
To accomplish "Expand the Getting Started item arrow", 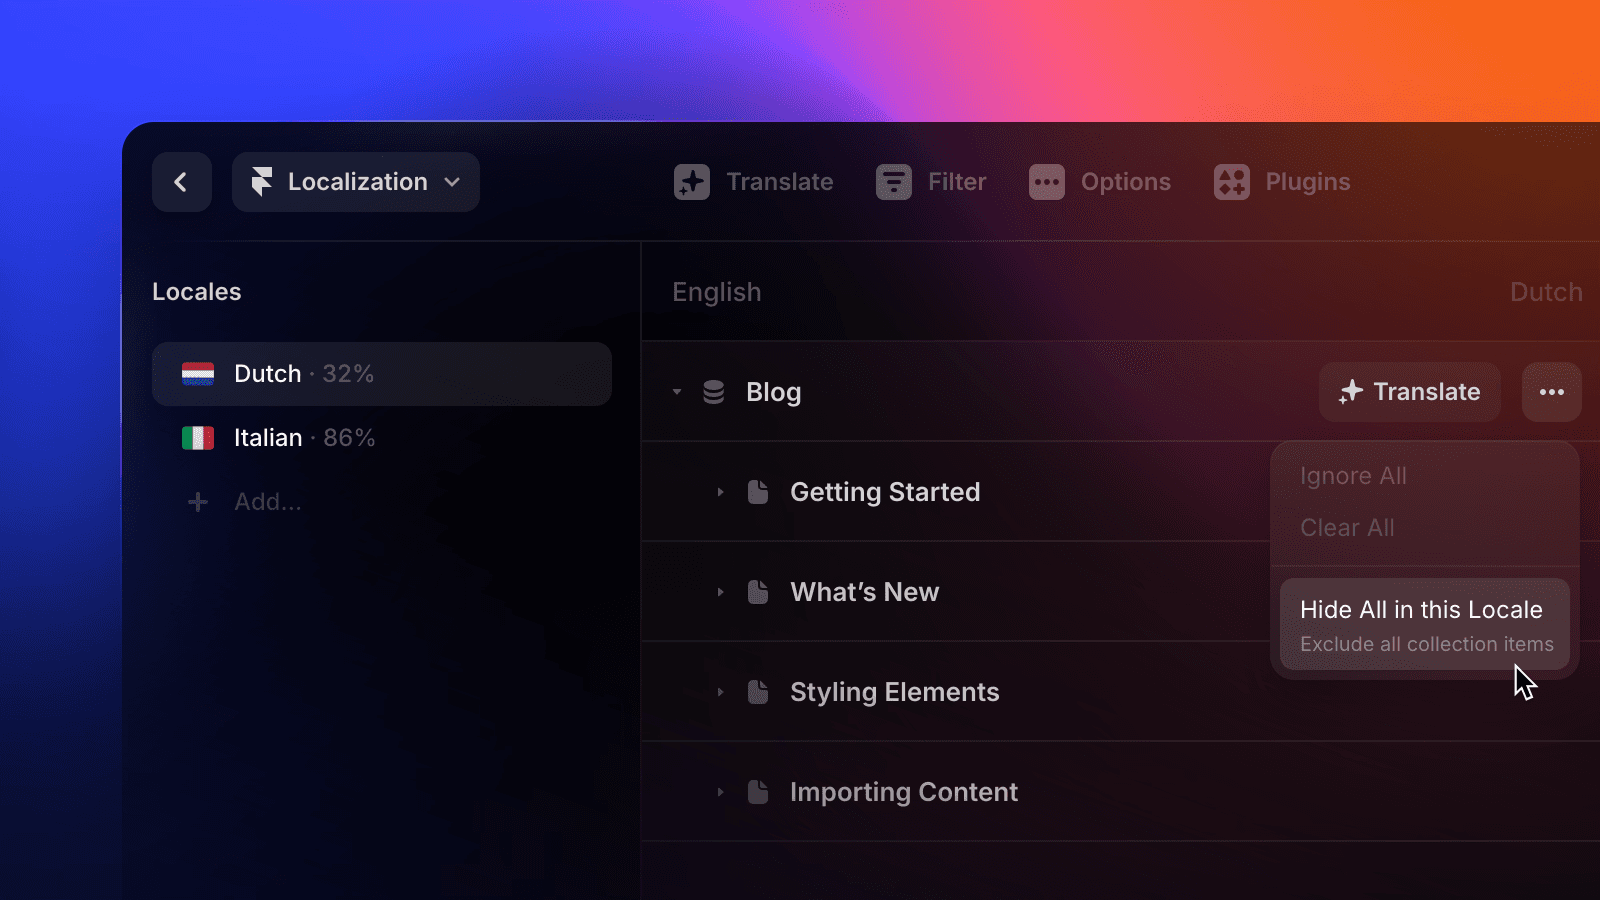I will [720, 492].
